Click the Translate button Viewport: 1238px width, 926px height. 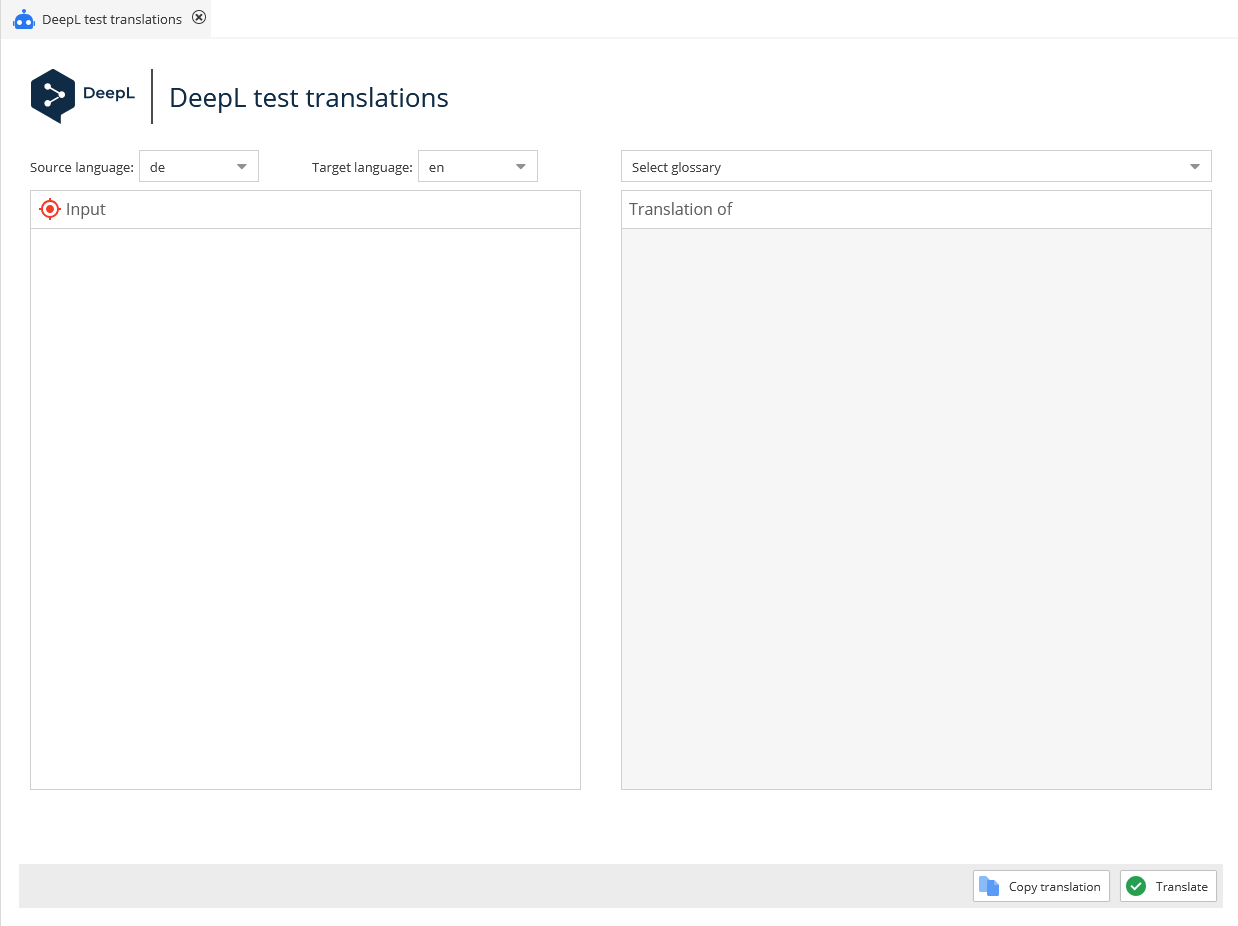point(1168,886)
